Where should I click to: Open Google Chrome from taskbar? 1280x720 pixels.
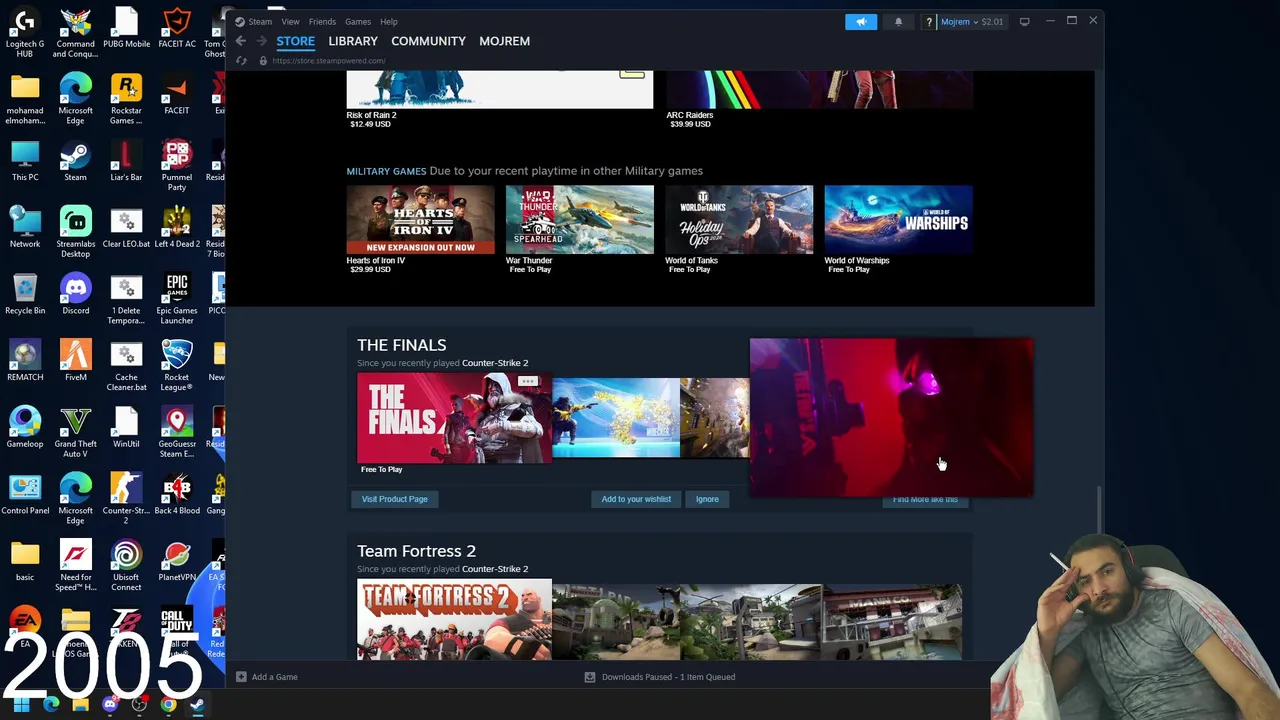point(168,705)
